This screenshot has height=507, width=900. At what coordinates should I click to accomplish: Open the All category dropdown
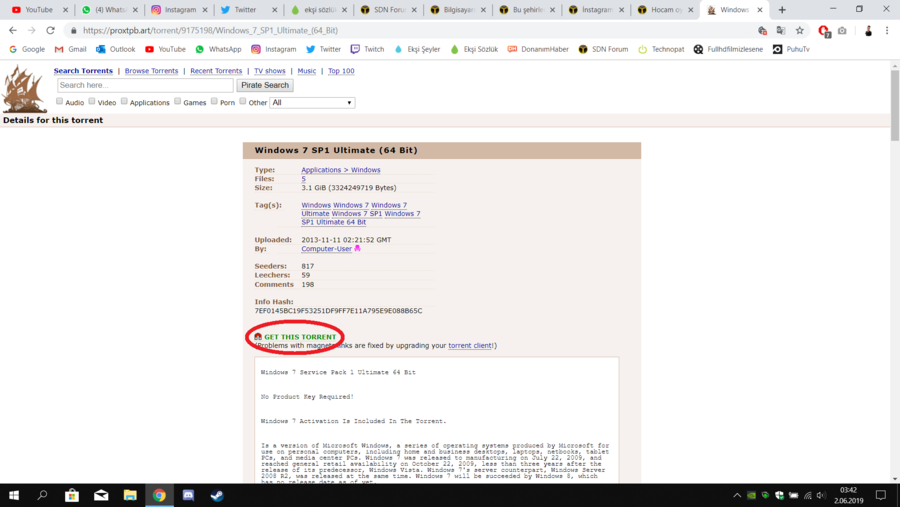point(312,103)
